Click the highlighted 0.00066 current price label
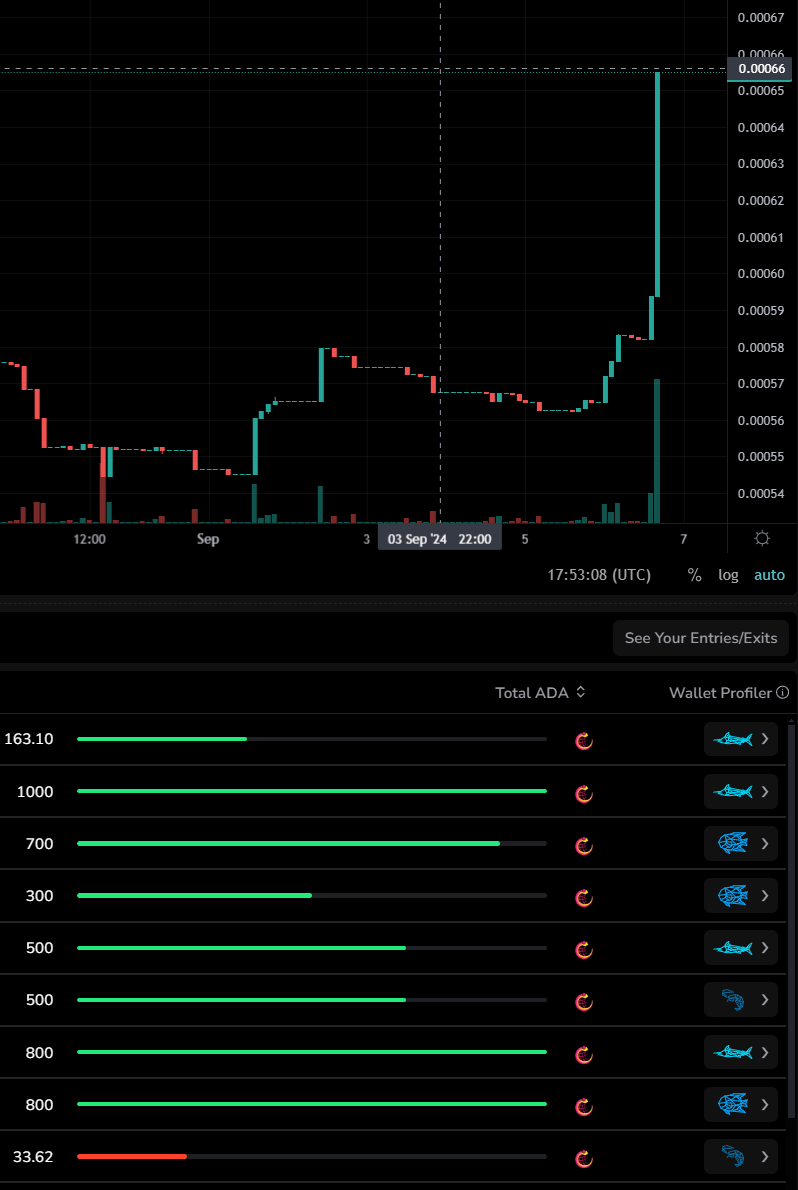This screenshot has height=1190, width=798. 762,69
